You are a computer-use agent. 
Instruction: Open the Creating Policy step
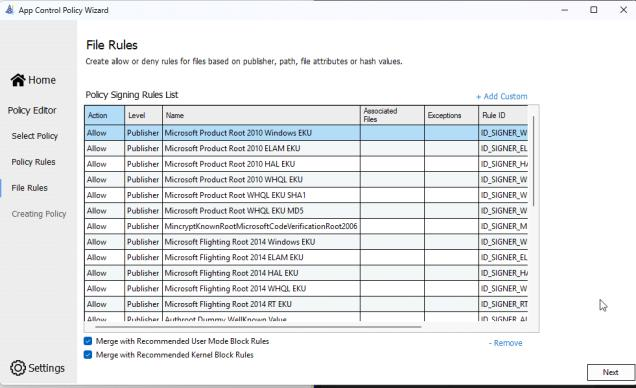click(x=39, y=214)
